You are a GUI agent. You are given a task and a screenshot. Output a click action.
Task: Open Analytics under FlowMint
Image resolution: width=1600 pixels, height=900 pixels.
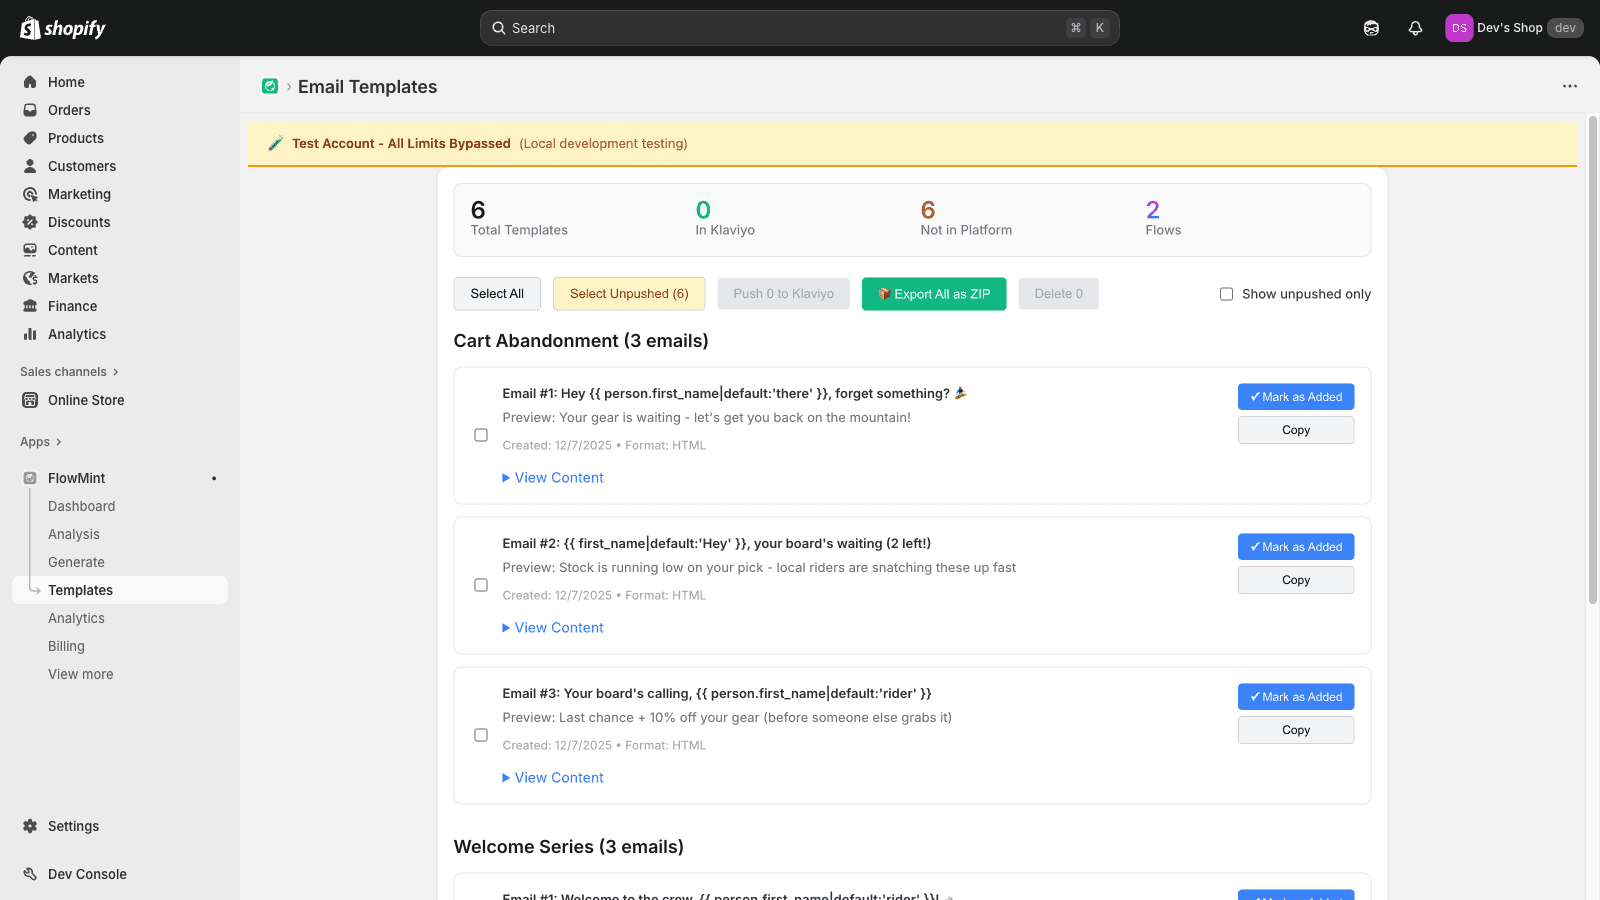tap(76, 618)
